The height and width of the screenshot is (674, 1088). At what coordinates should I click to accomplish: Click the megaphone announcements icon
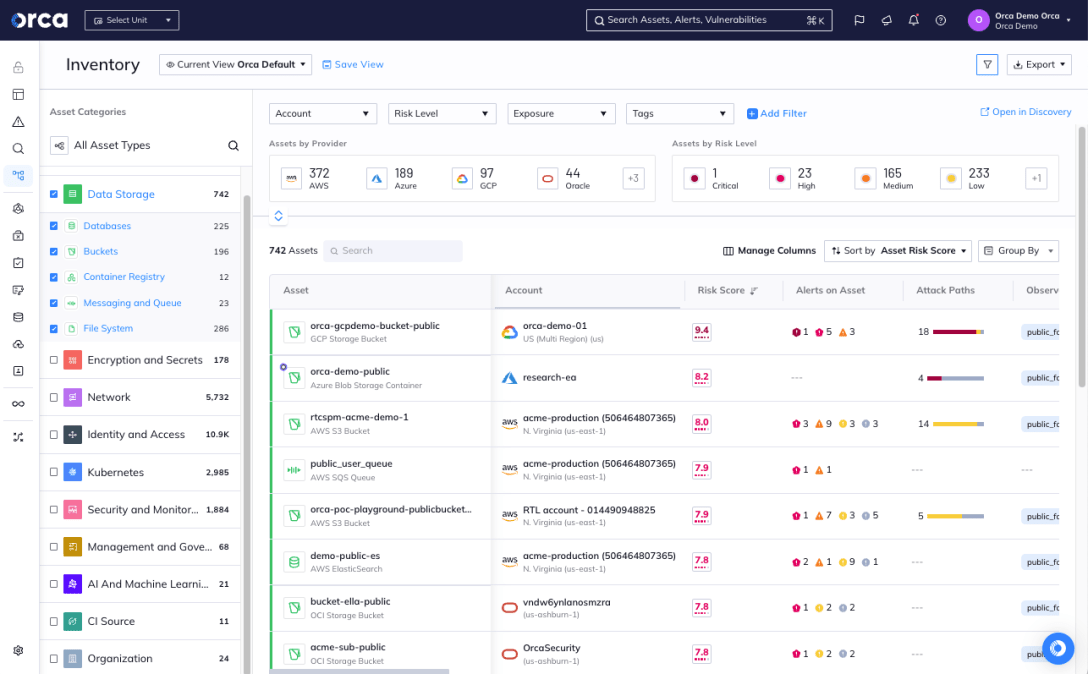tap(886, 20)
